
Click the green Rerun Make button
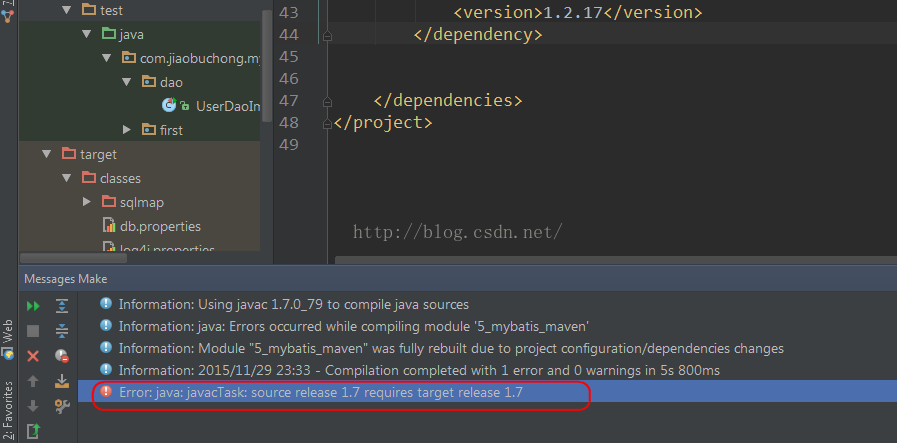tap(33, 305)
